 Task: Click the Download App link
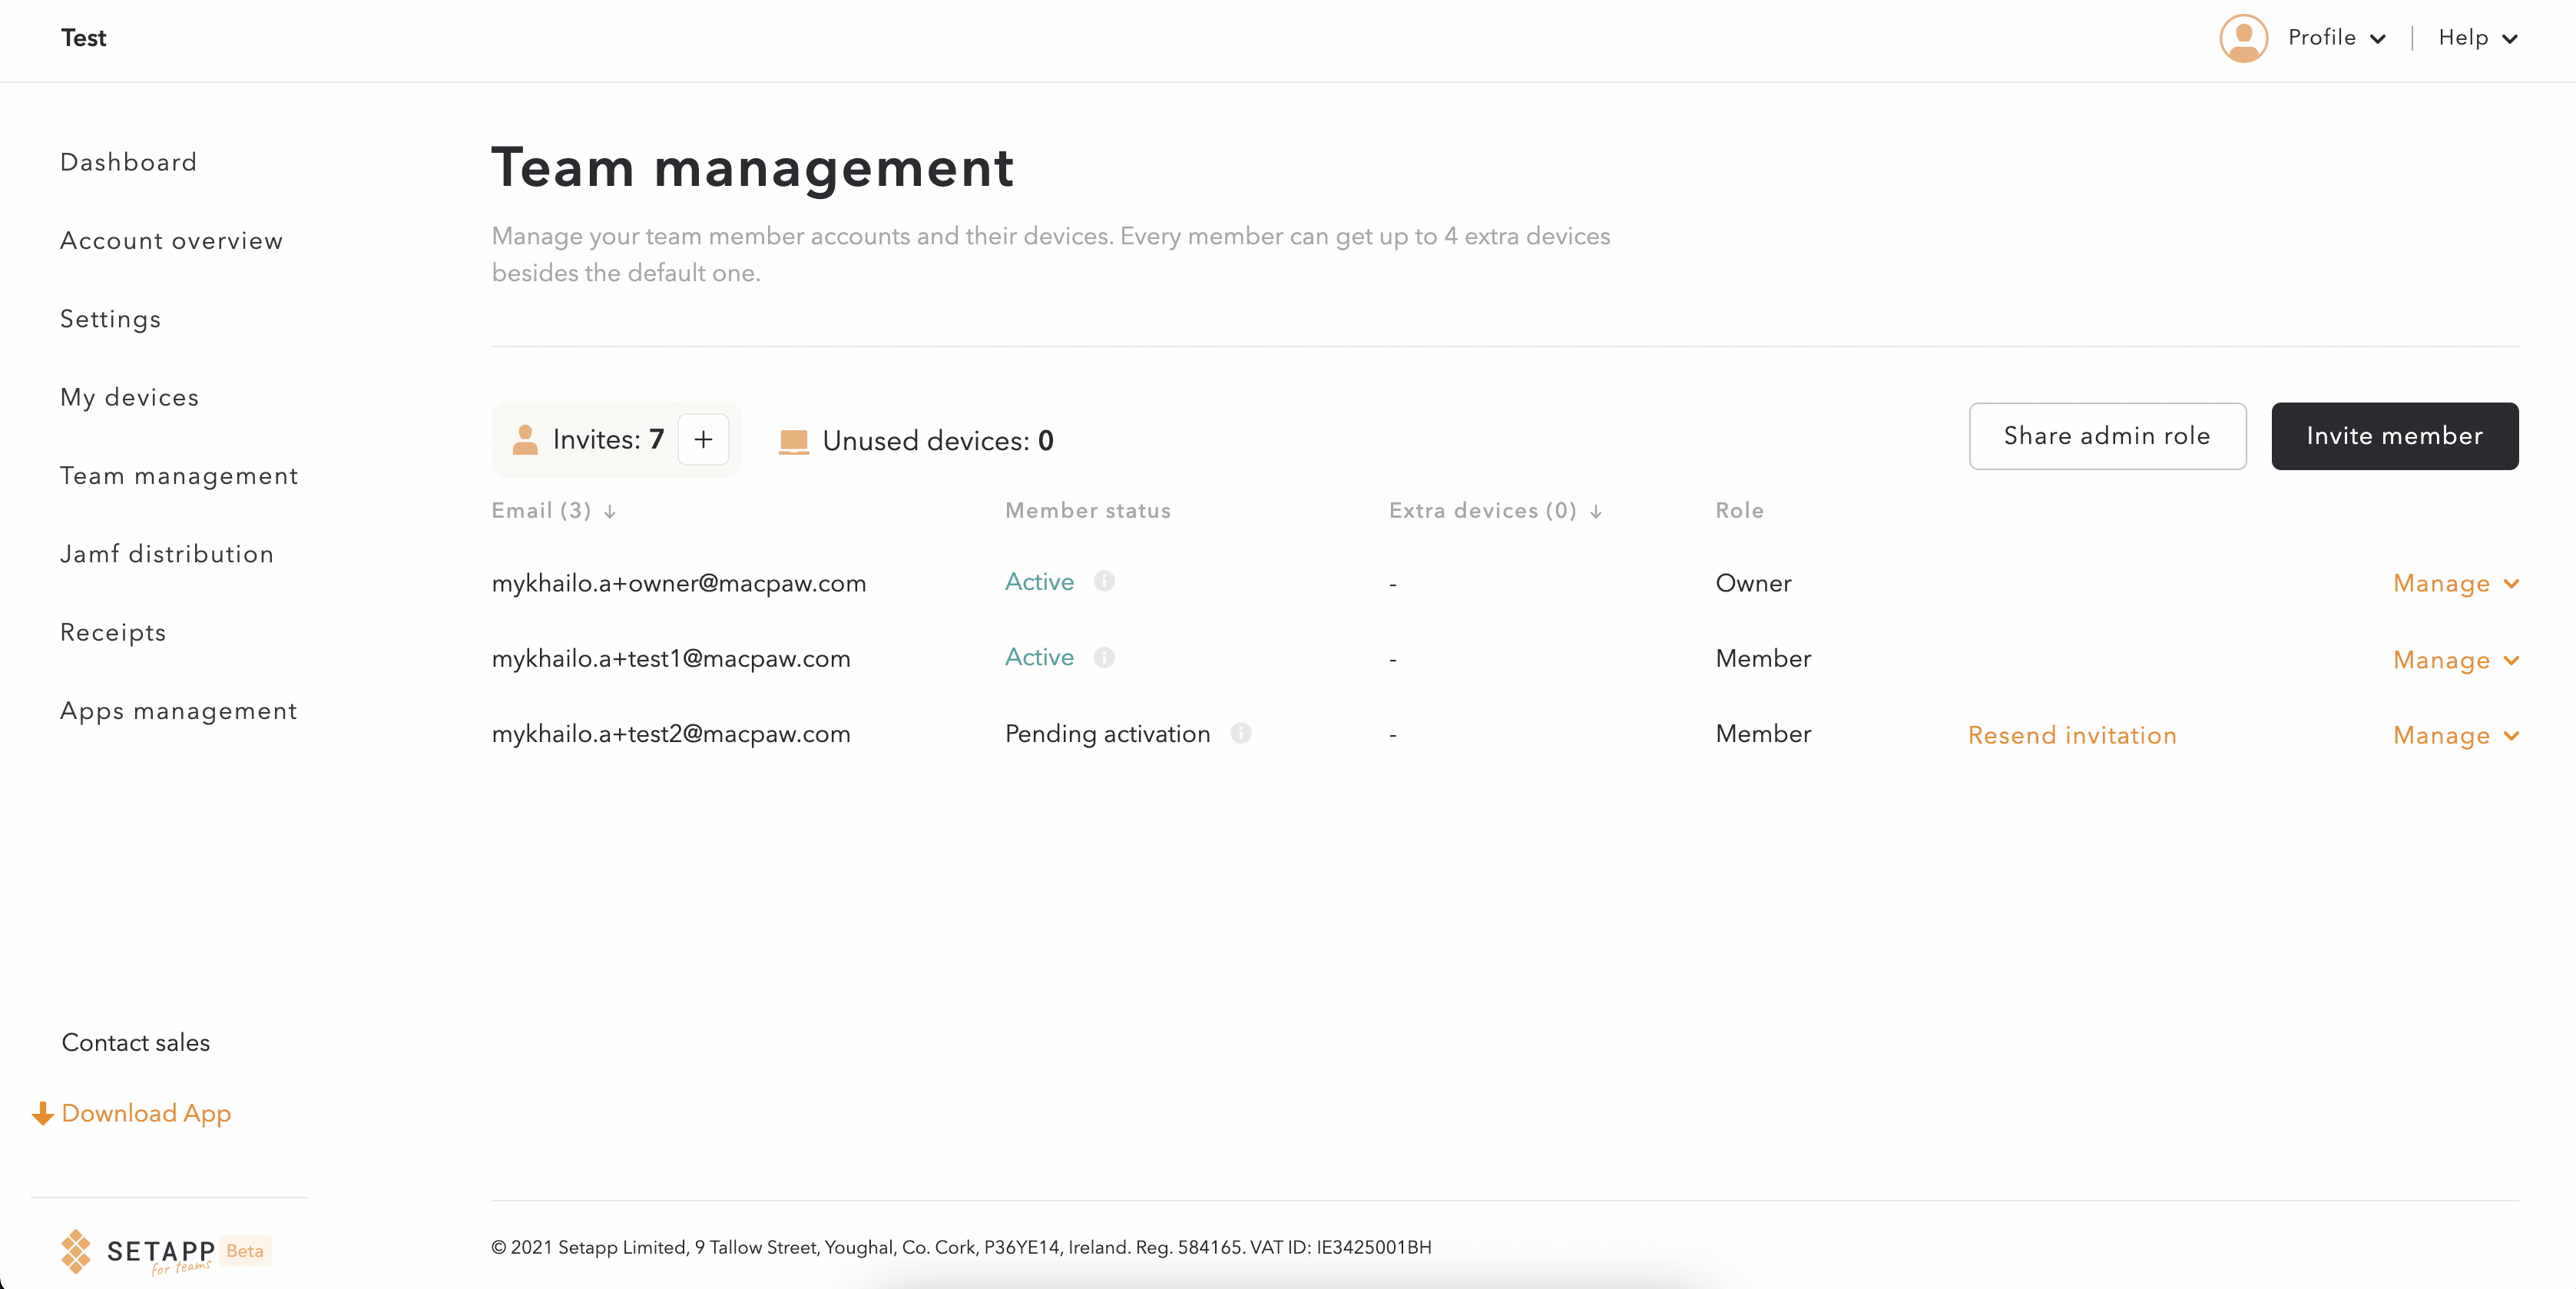pyautogui.click(x=146, y=1114)
